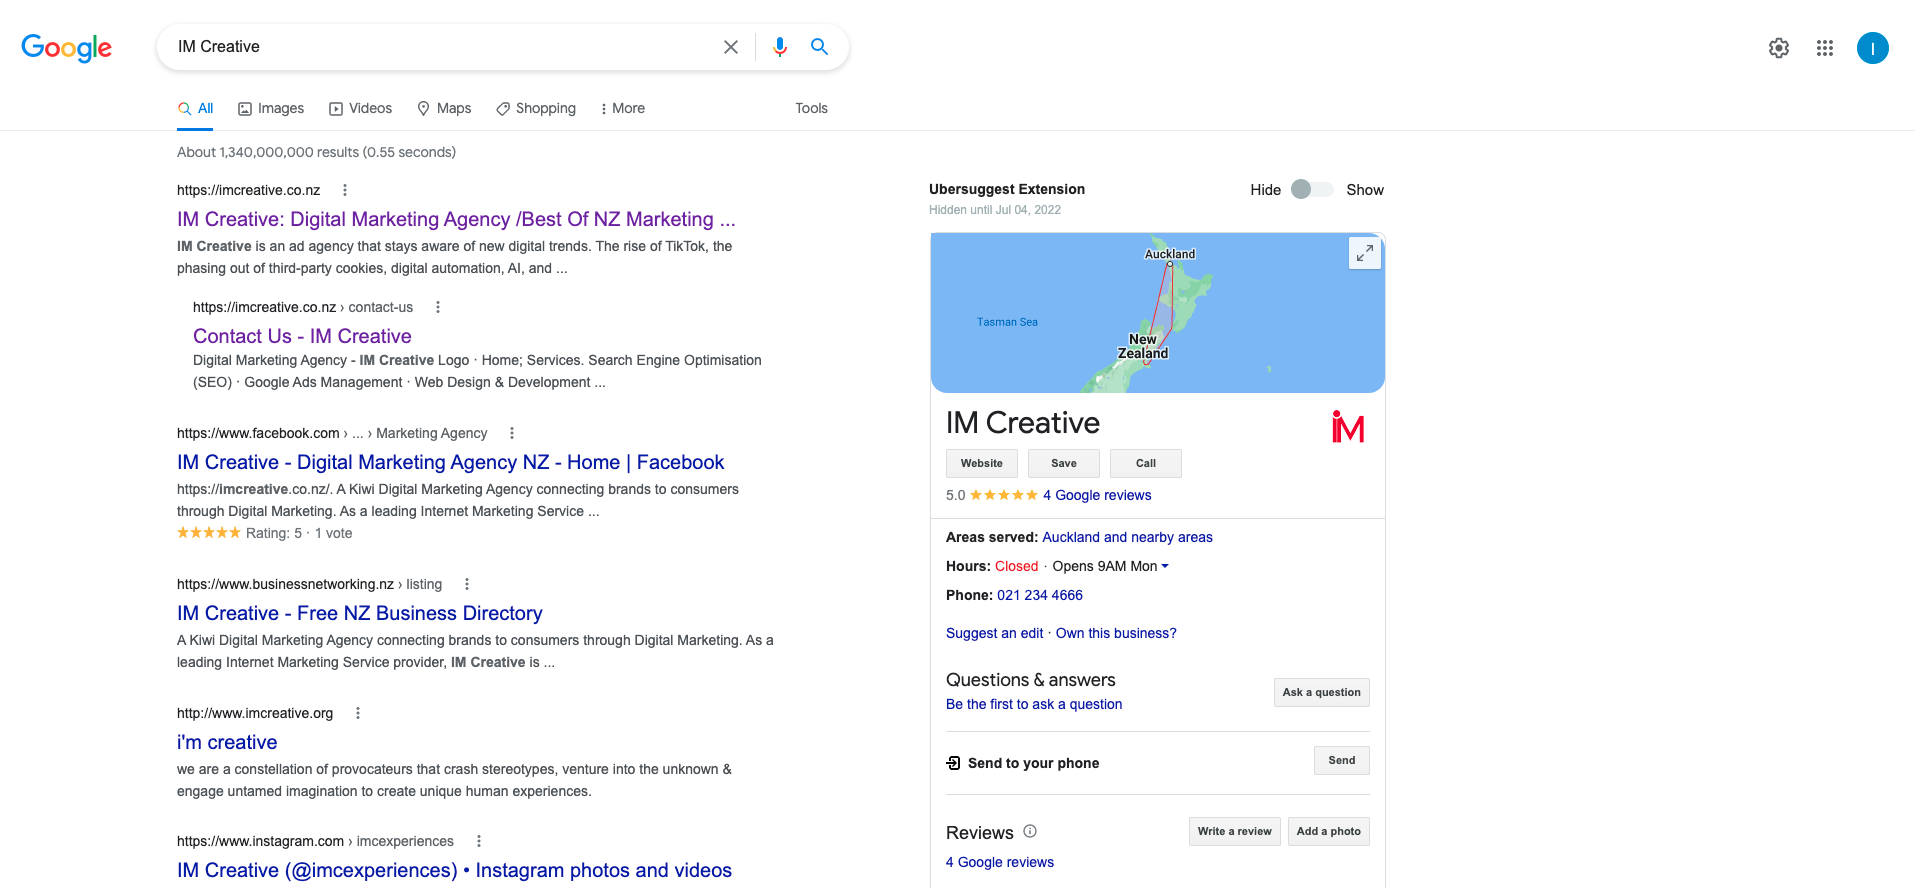Click the blue search magnifier icon
This screenshot has width=1915, height=888.
(x=819, y=47)
